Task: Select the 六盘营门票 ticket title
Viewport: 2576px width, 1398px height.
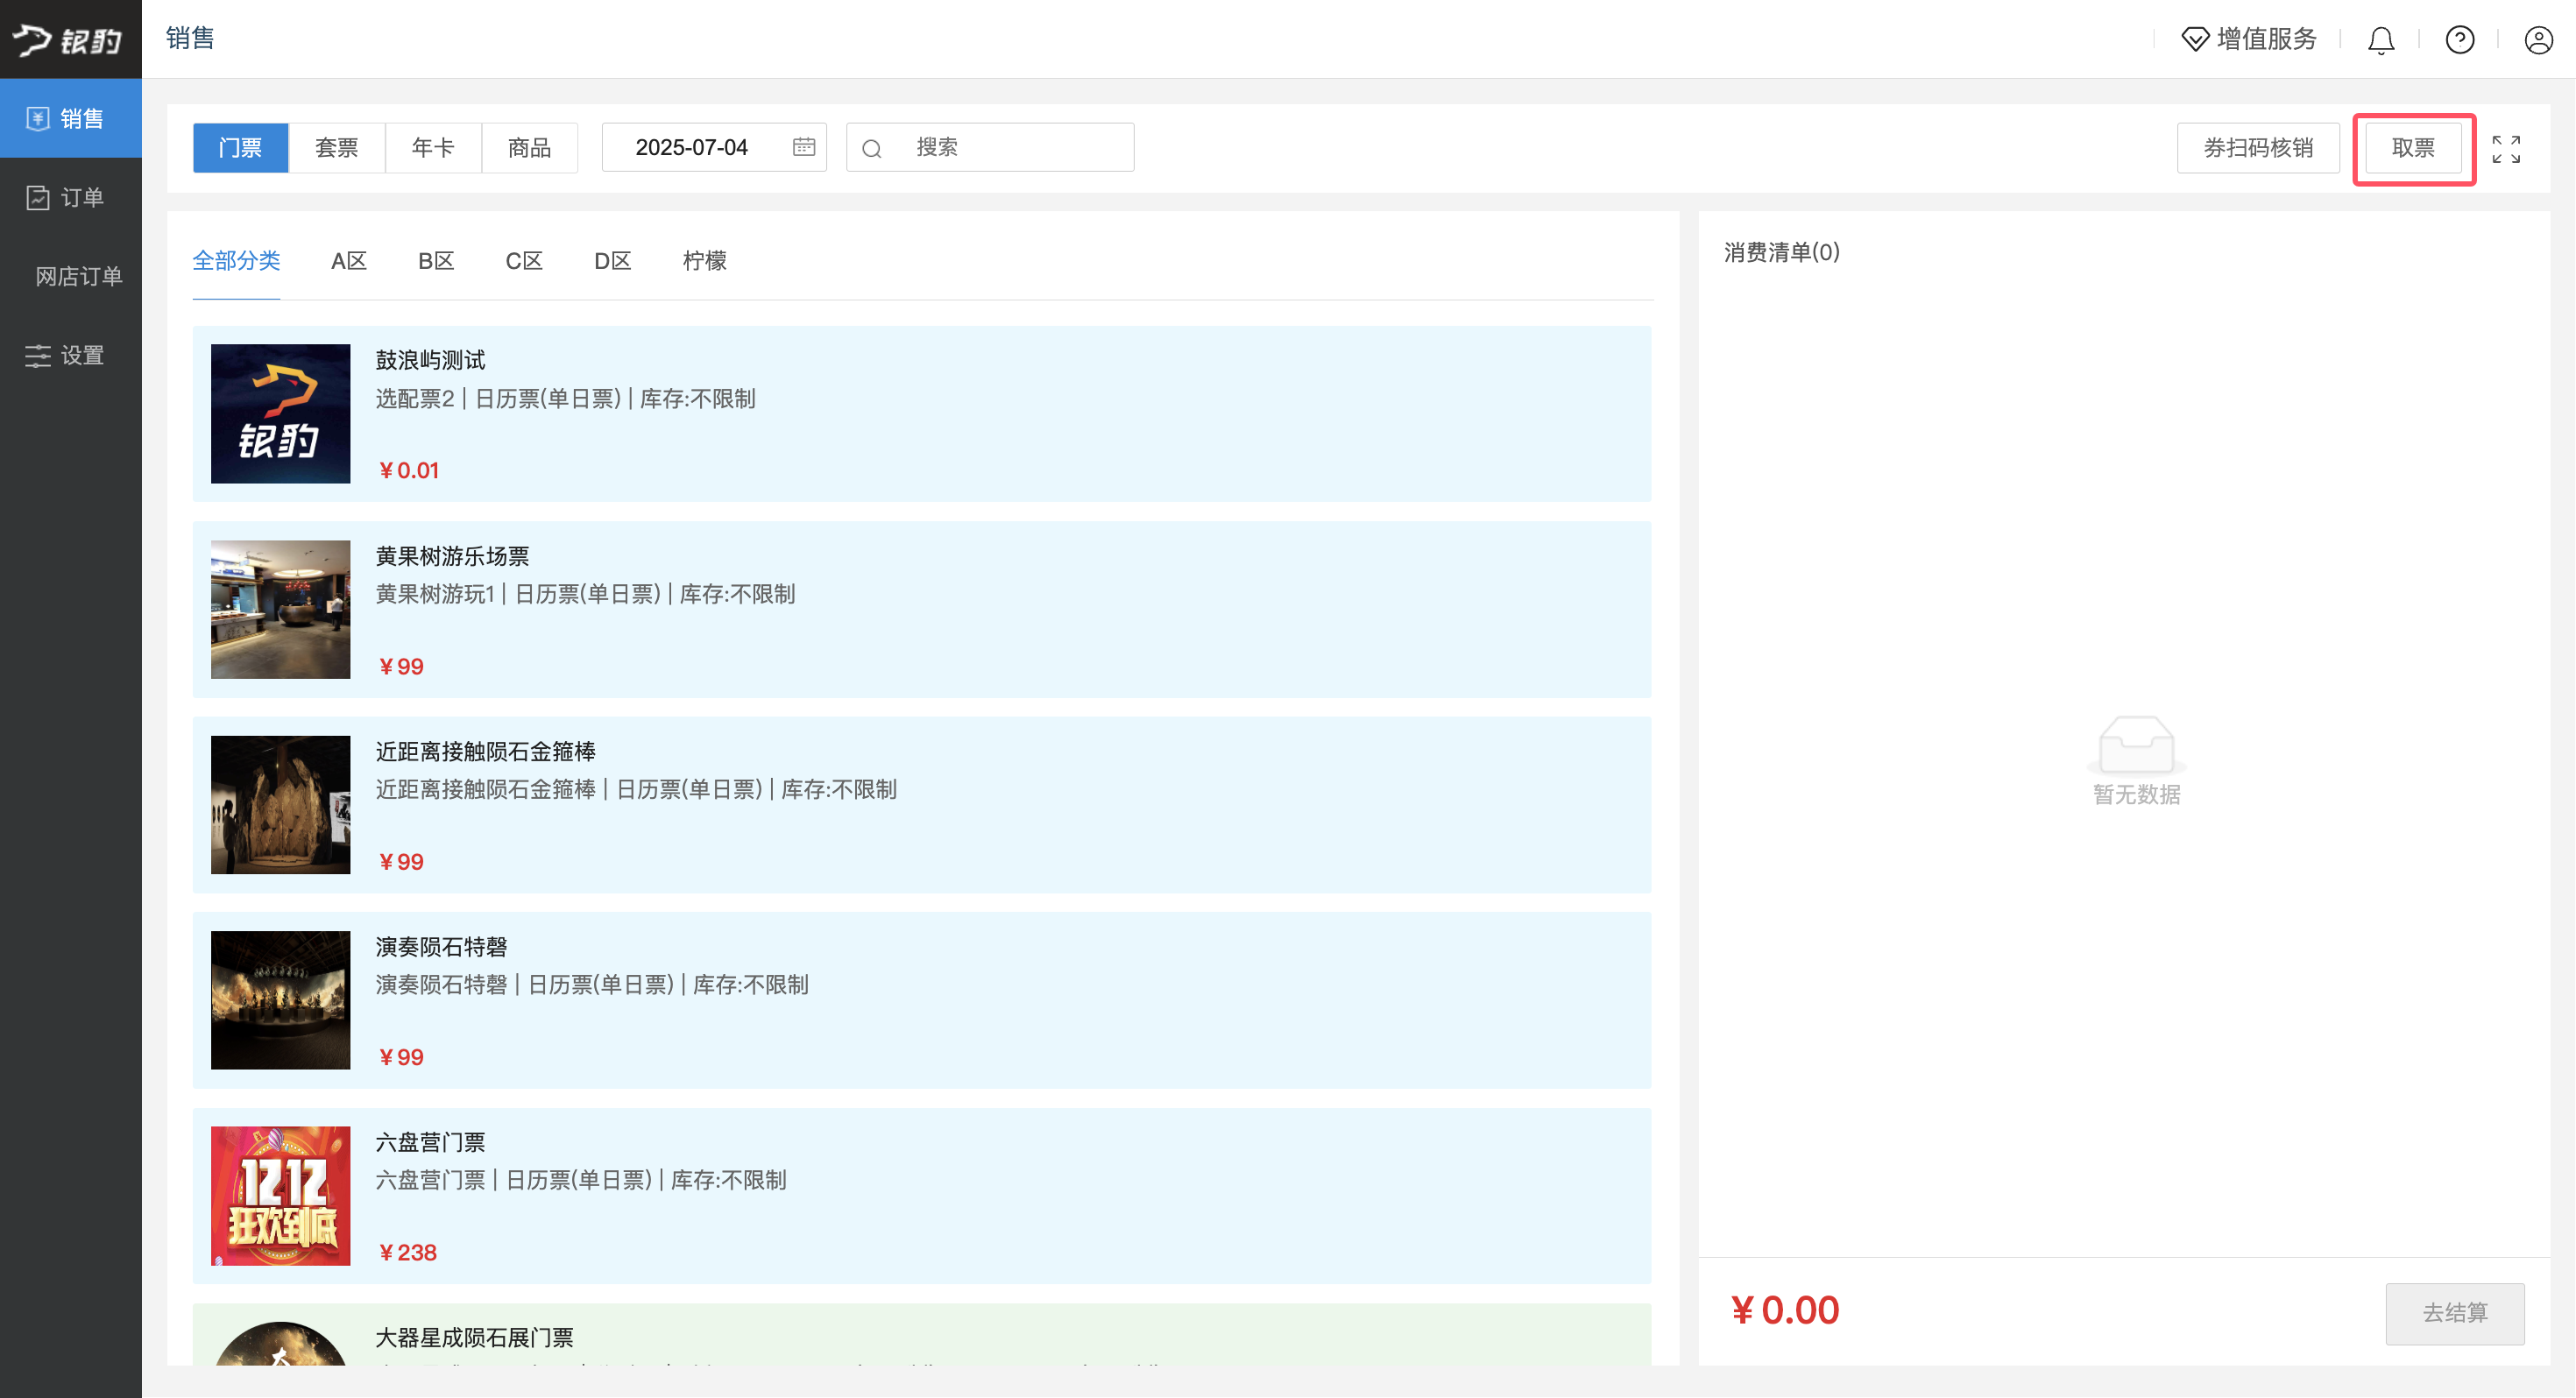Action: pos(431,1141)
